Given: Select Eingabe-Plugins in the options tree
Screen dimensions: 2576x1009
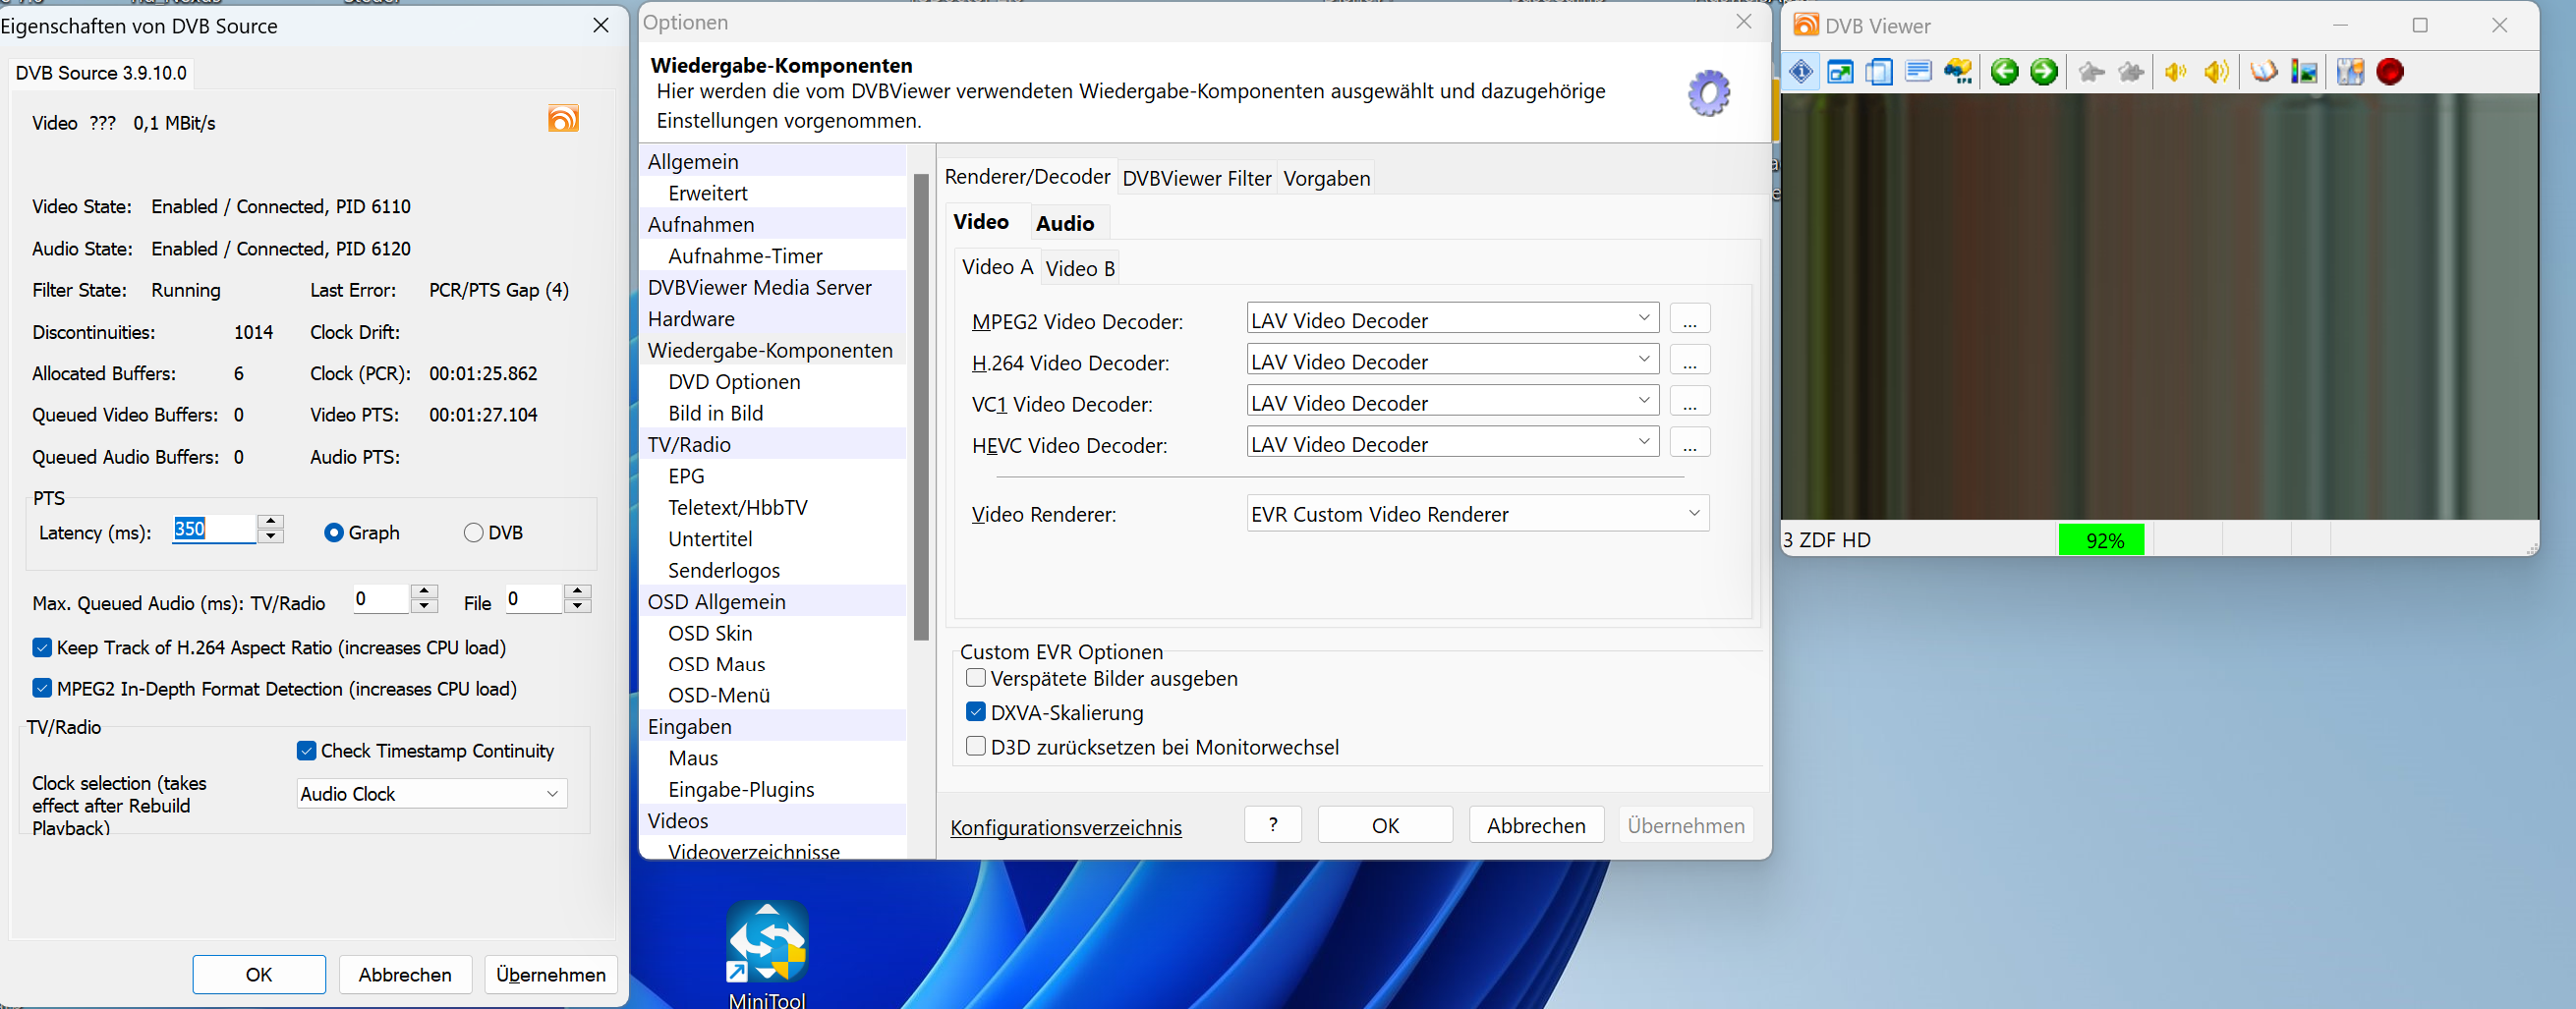Looking at the screenshot, I should [x=741, y=789].
